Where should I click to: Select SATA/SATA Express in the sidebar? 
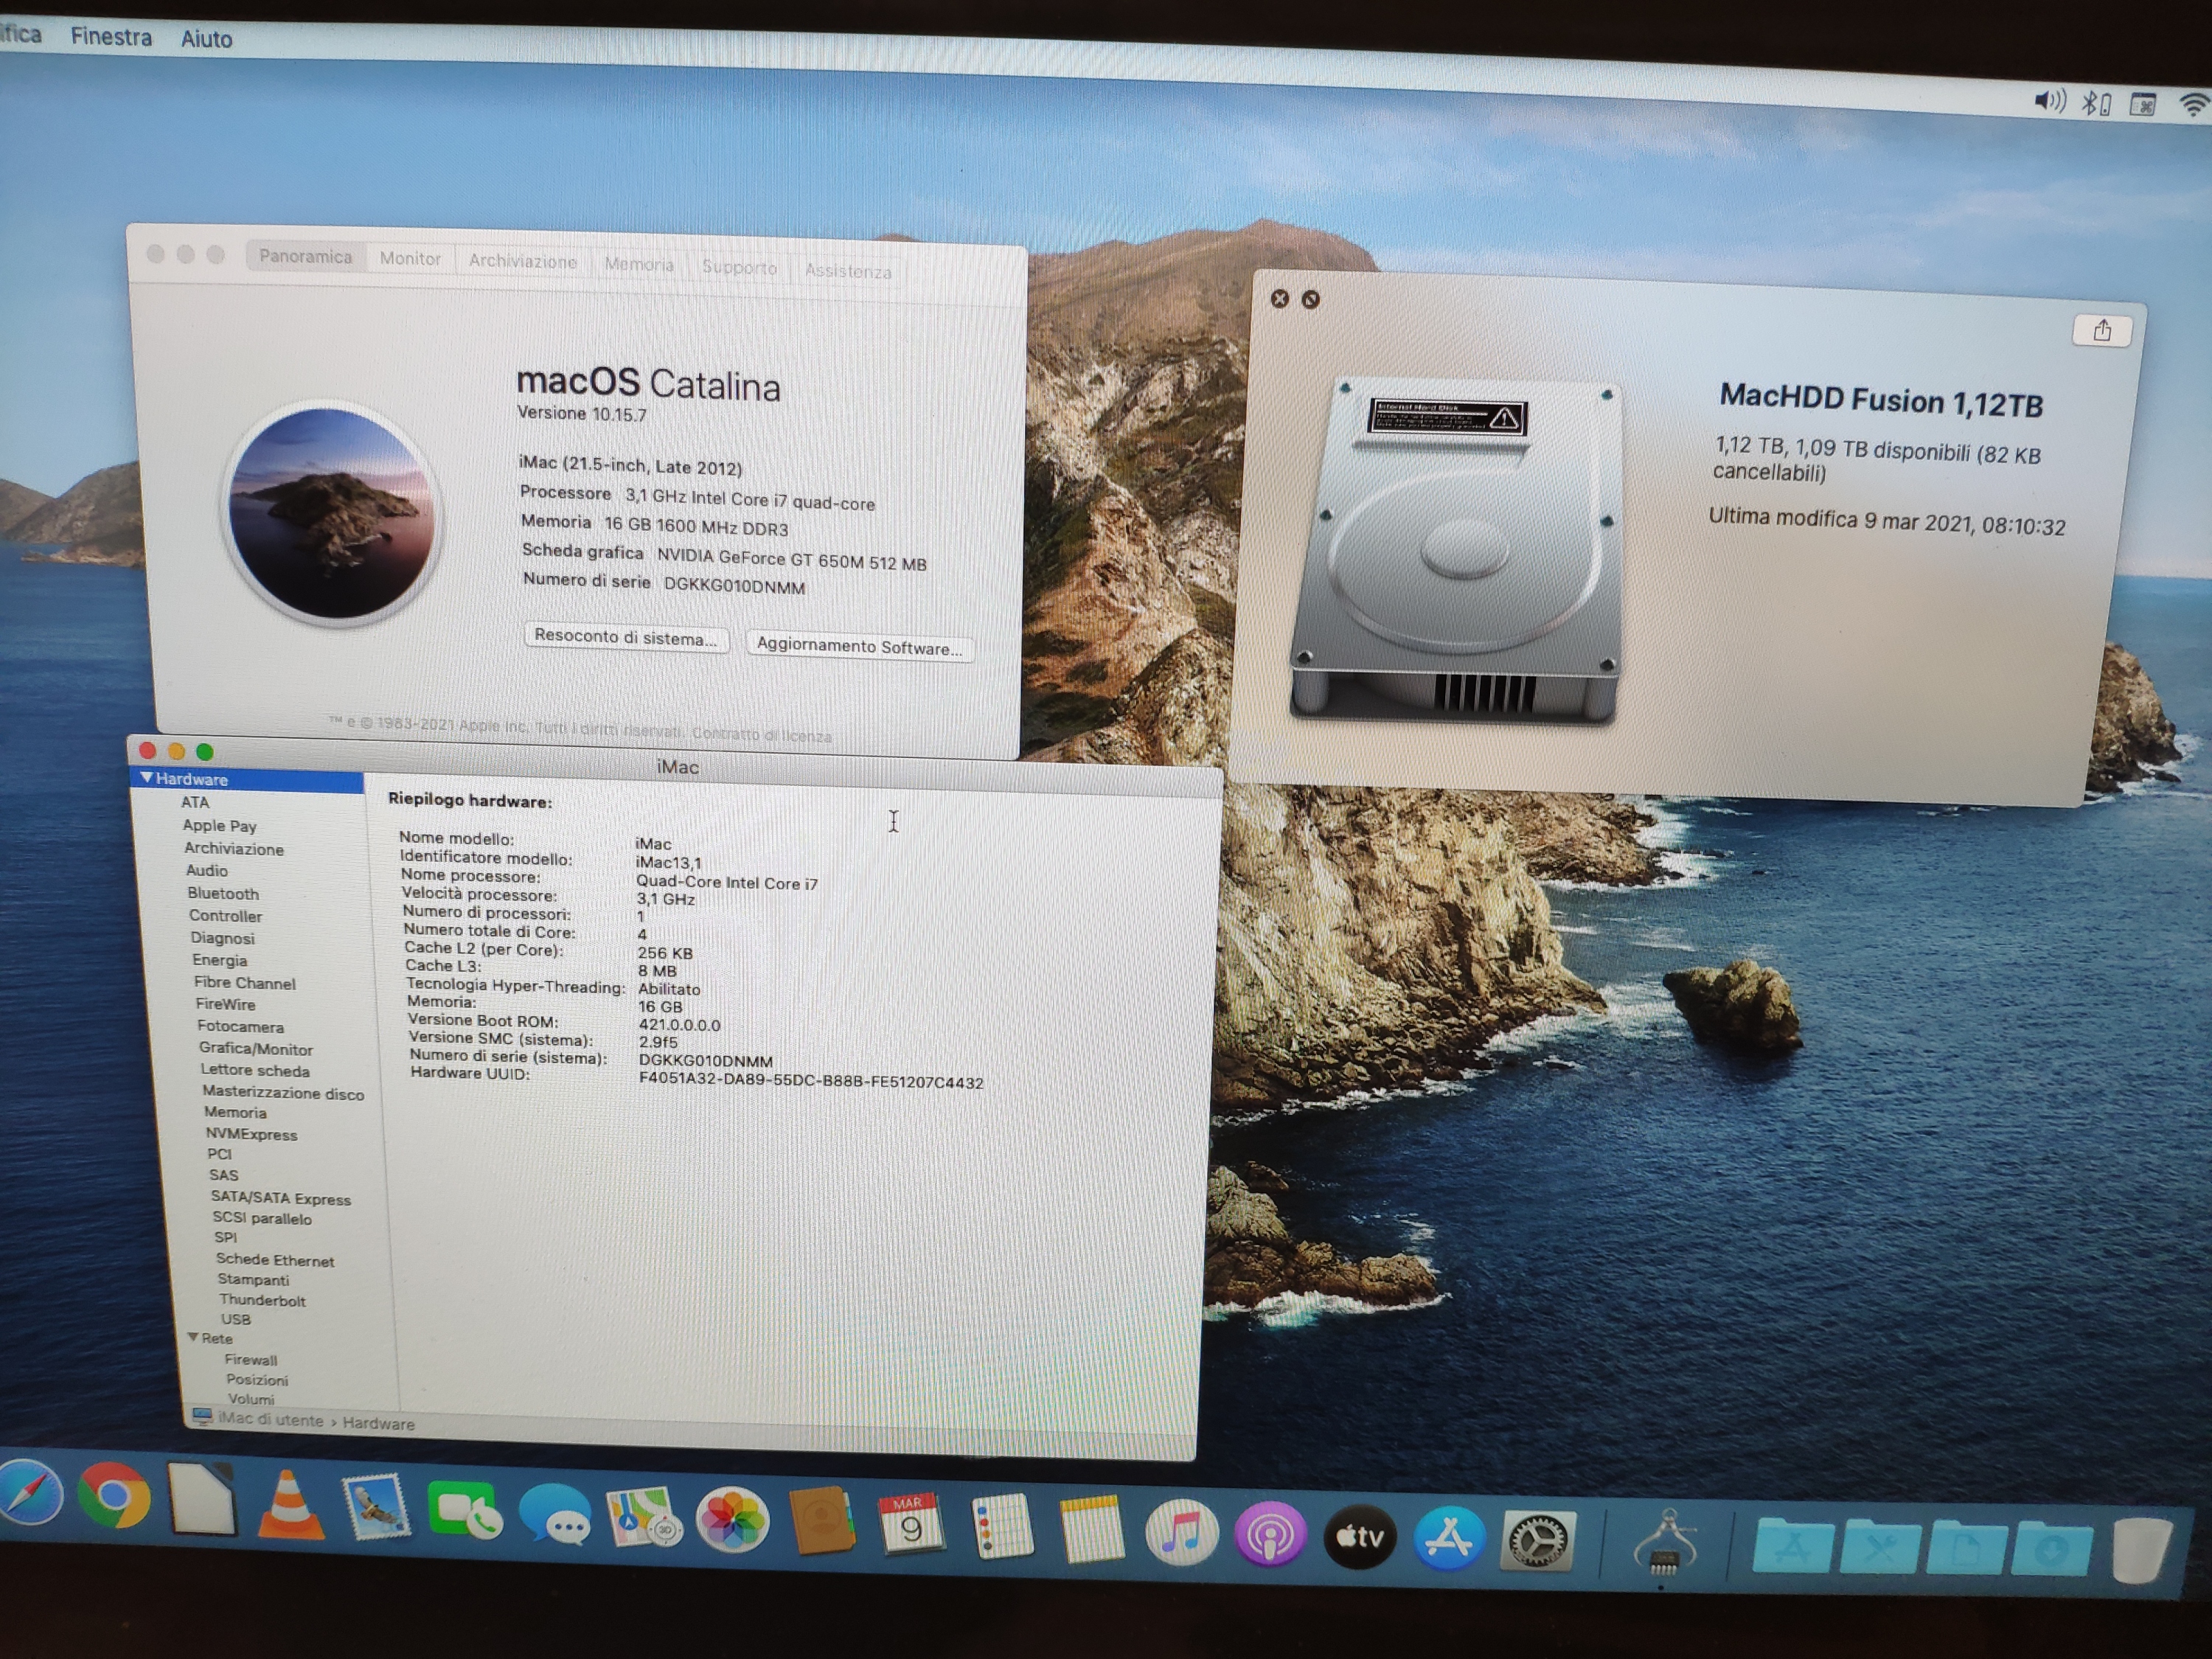[x=280, y=1197]
